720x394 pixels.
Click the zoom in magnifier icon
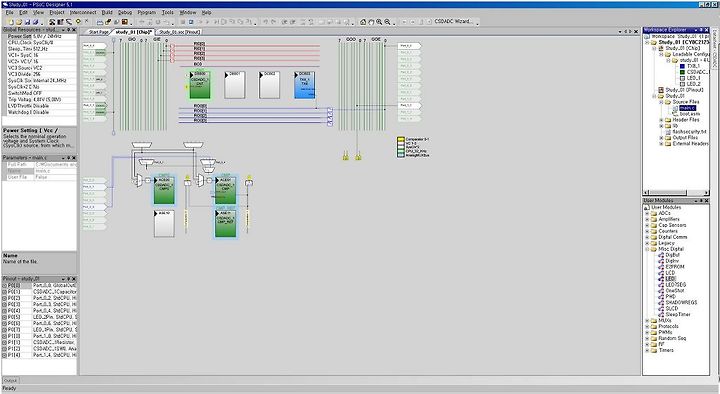point(379,22)
